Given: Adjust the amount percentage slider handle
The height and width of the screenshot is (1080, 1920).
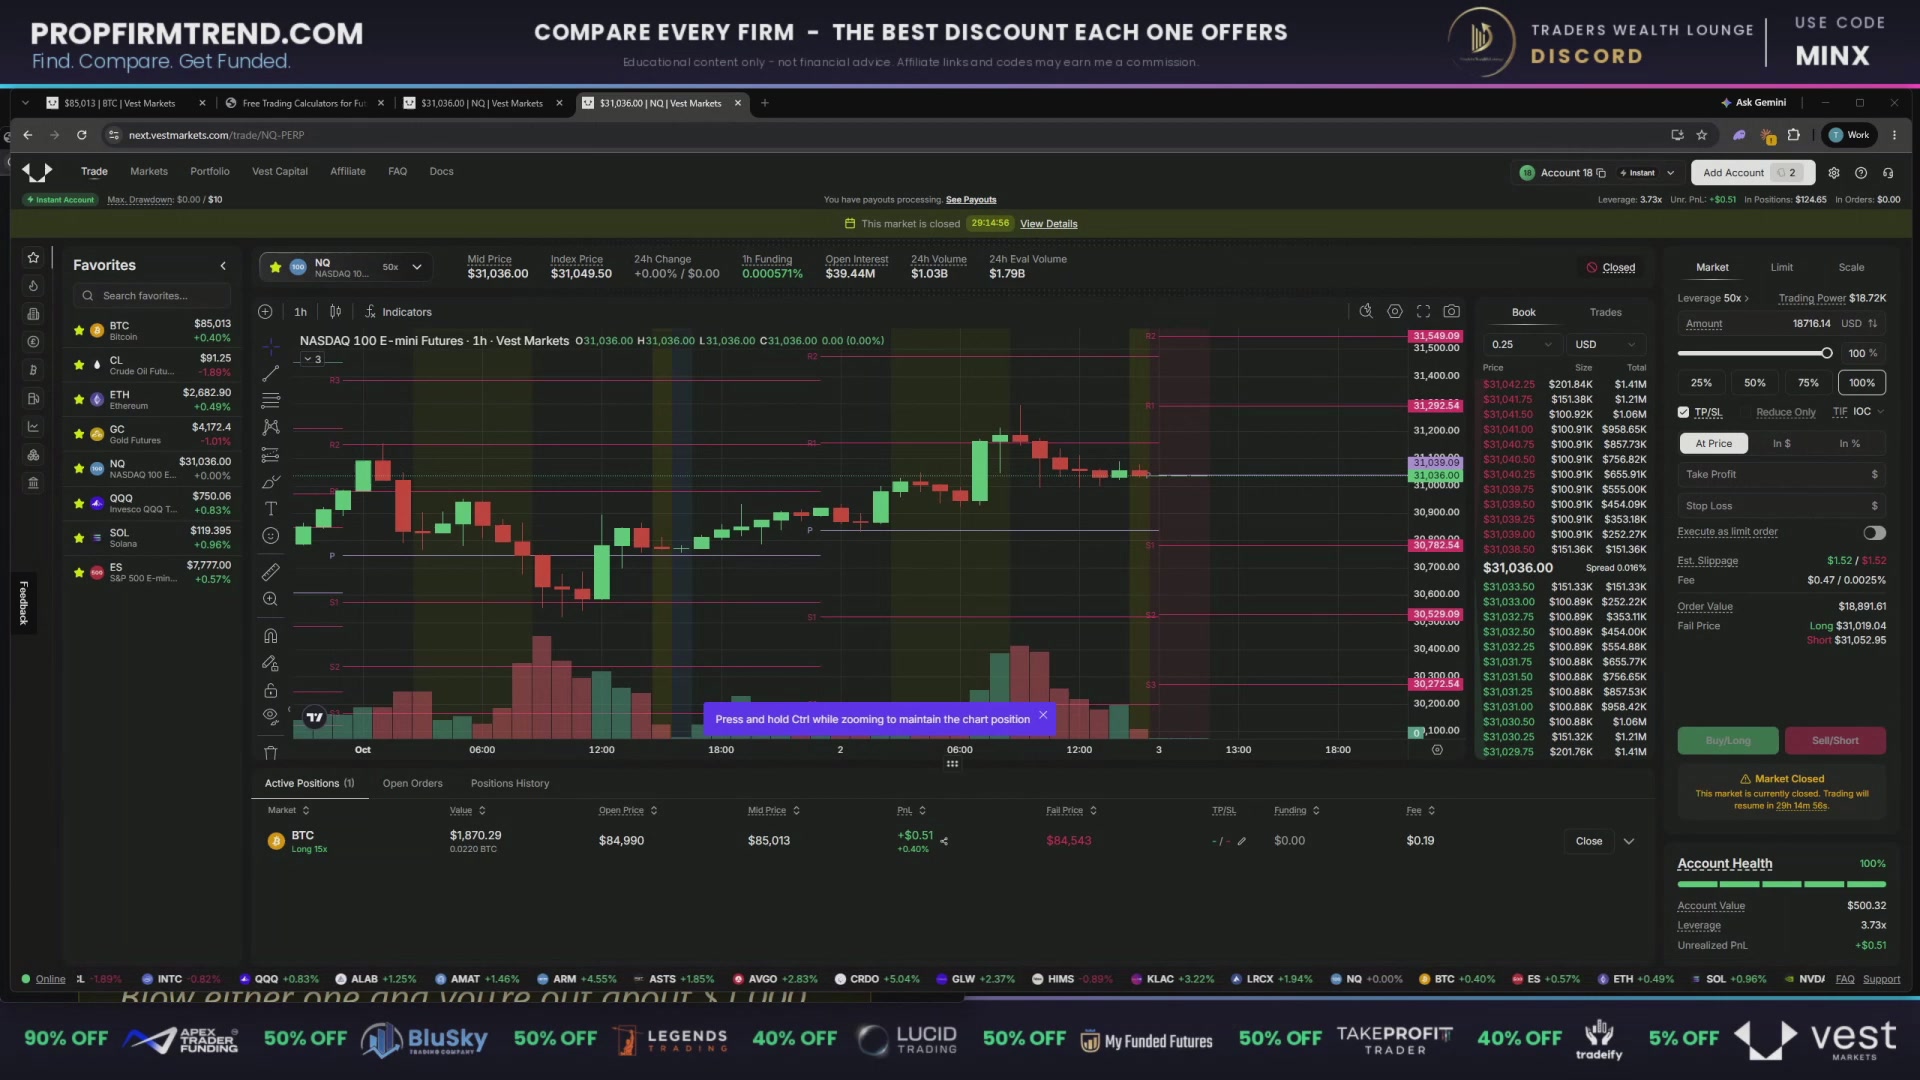Looking at the screenshot, I should pos(1827,353).
